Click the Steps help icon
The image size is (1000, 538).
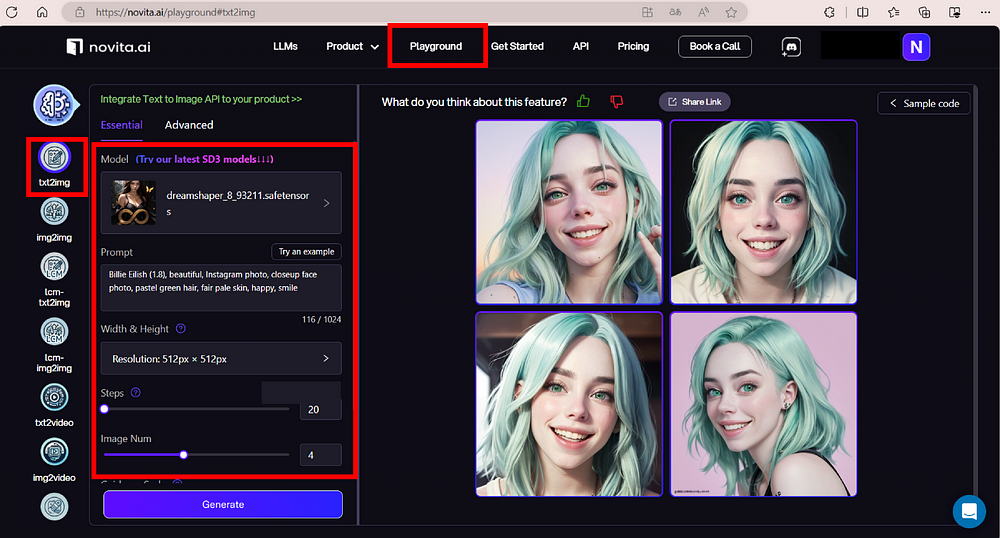pos(135,393)
